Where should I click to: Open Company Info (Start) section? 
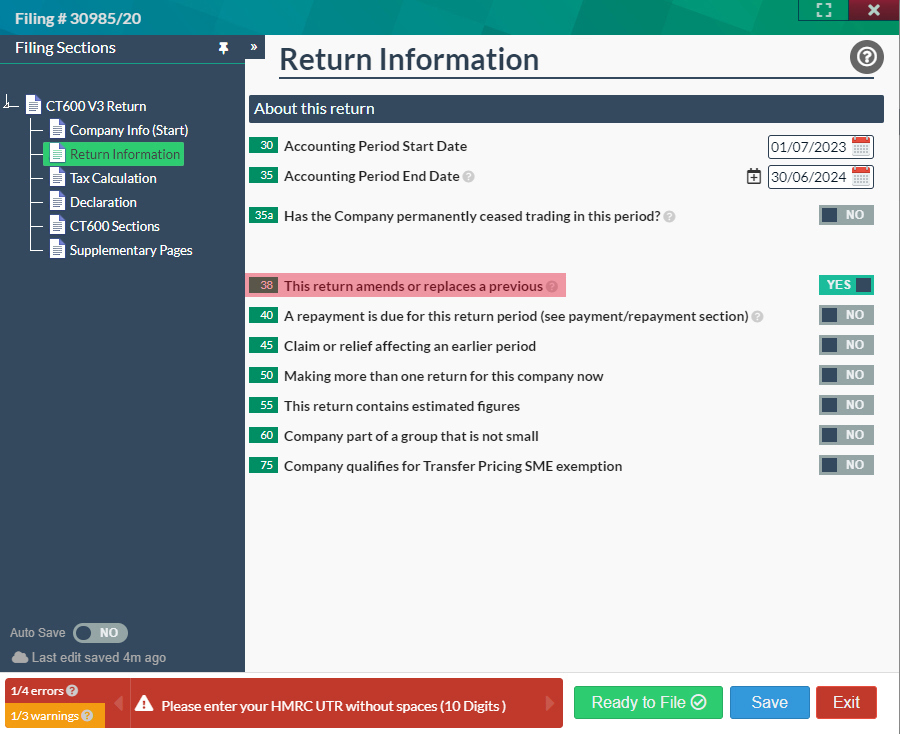[x=129, y=130]
